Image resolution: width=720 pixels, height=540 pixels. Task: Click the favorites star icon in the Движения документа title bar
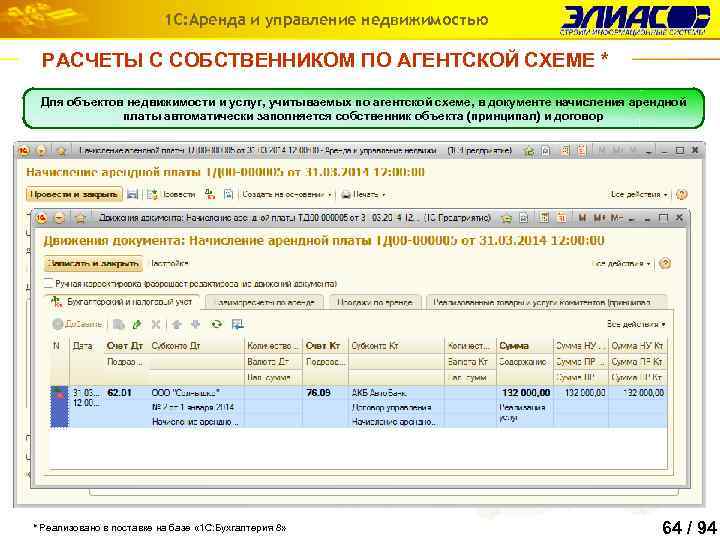tap(80, 218)
